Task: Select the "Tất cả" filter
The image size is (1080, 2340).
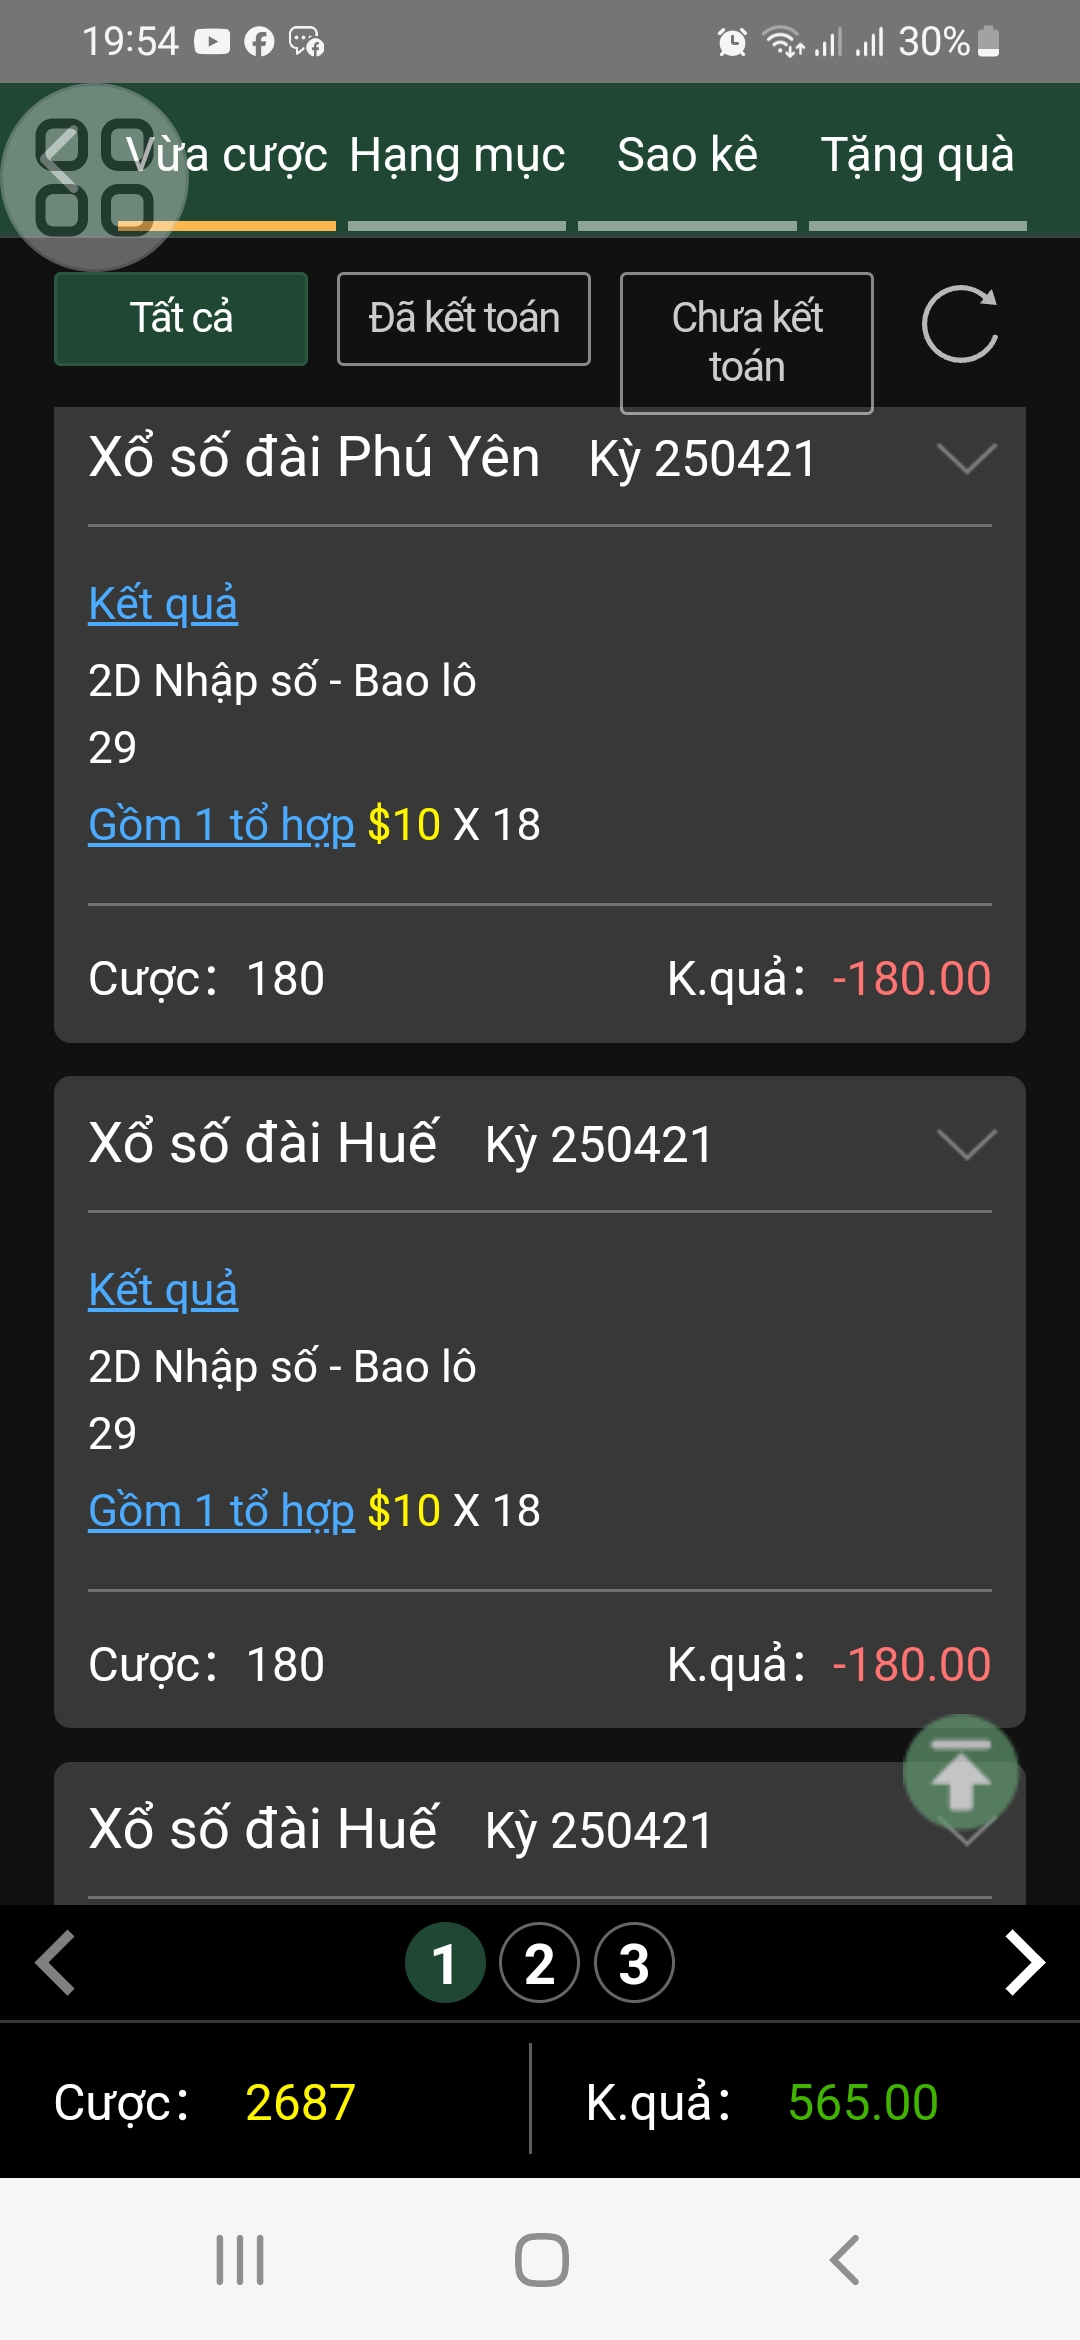Action: pos(181,319)
